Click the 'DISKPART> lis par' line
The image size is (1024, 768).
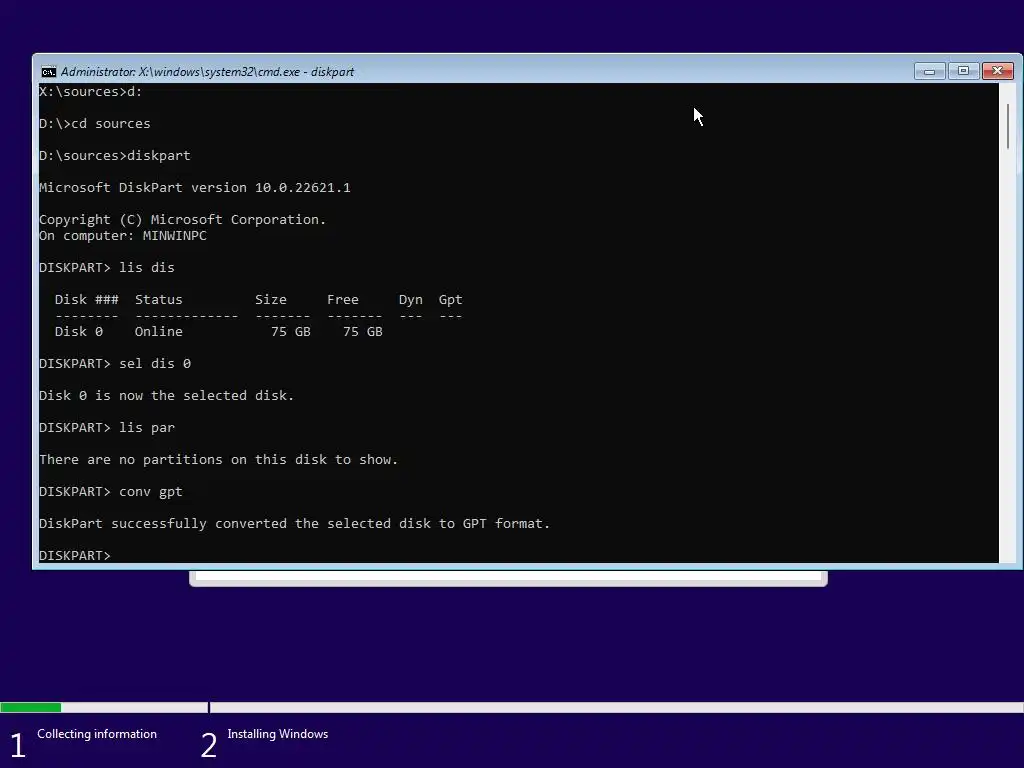pos(107,428)
